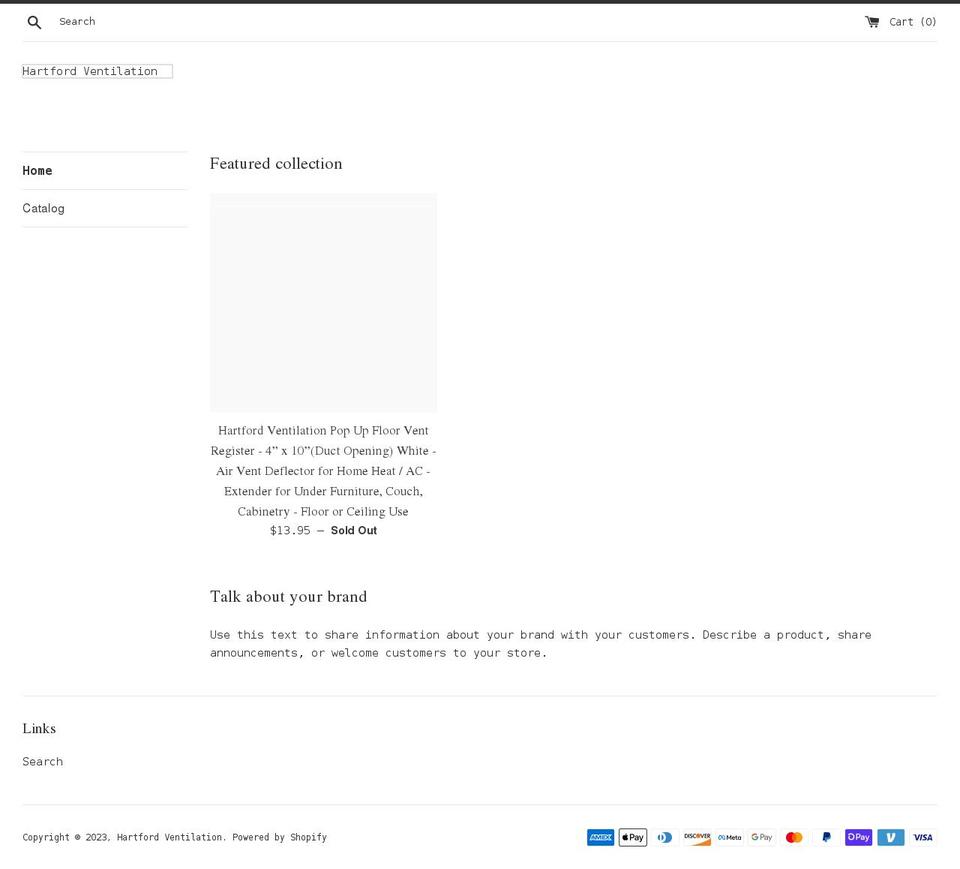This screenshot has width=960, height=869.
Task: Click the Apple Pay payment icon
Action: pos(632,837)
